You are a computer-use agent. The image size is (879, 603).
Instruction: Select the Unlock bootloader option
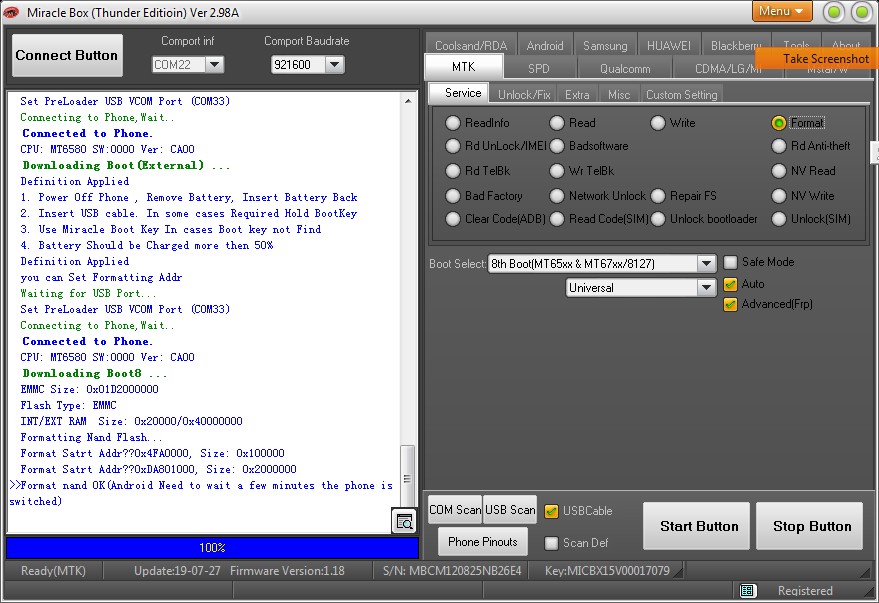coord(658,219)
